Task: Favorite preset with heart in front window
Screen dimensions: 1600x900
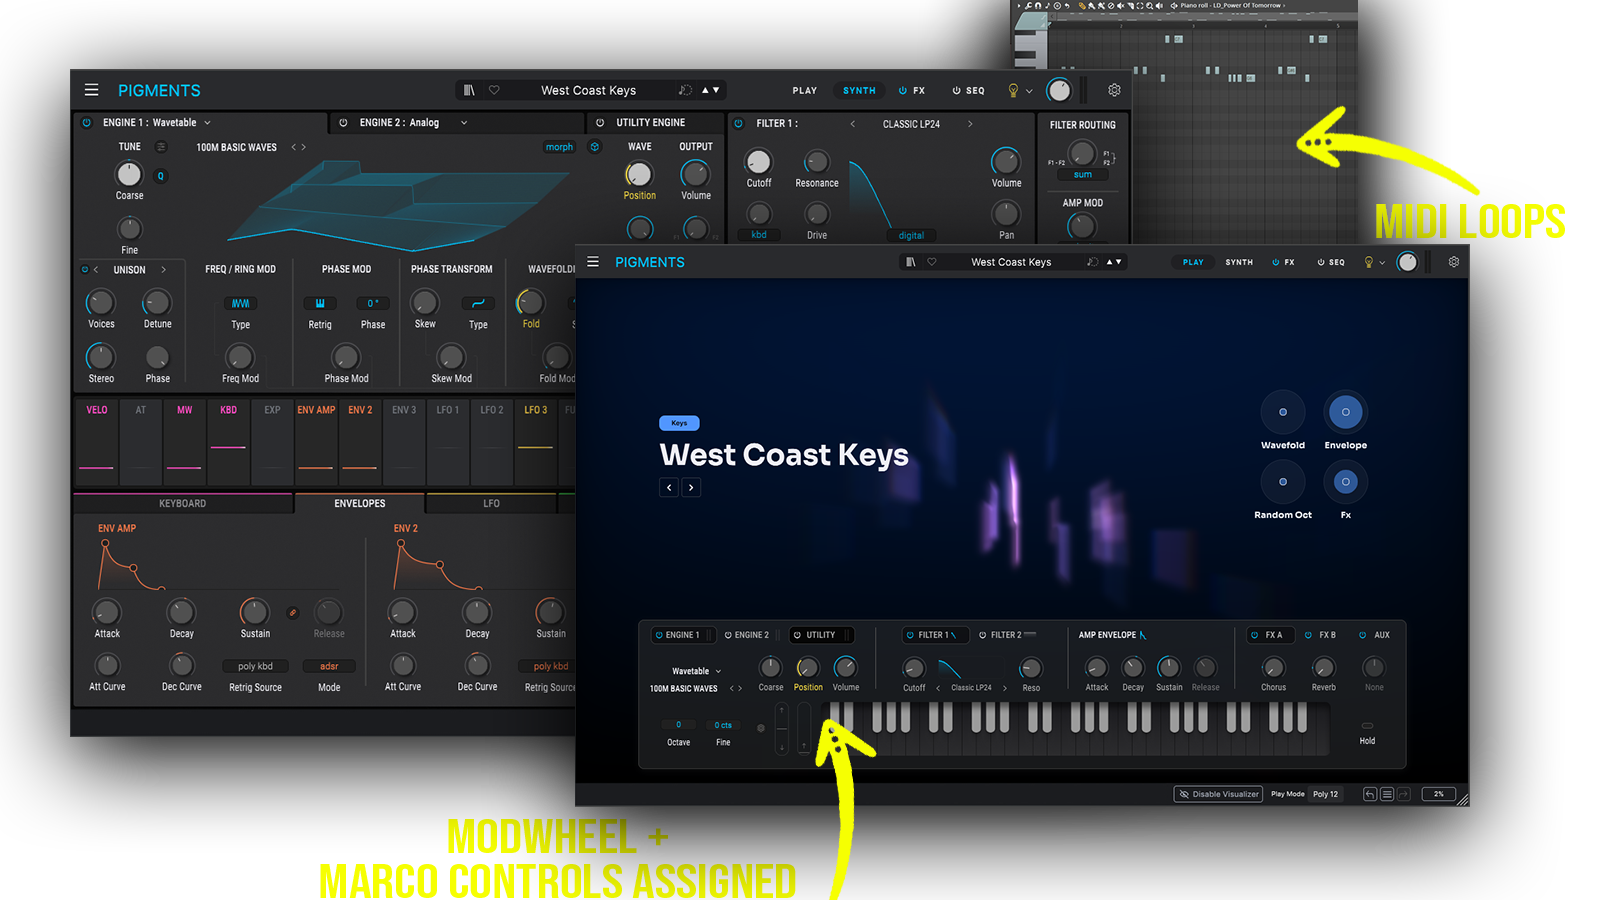Action: pos(932,262)
